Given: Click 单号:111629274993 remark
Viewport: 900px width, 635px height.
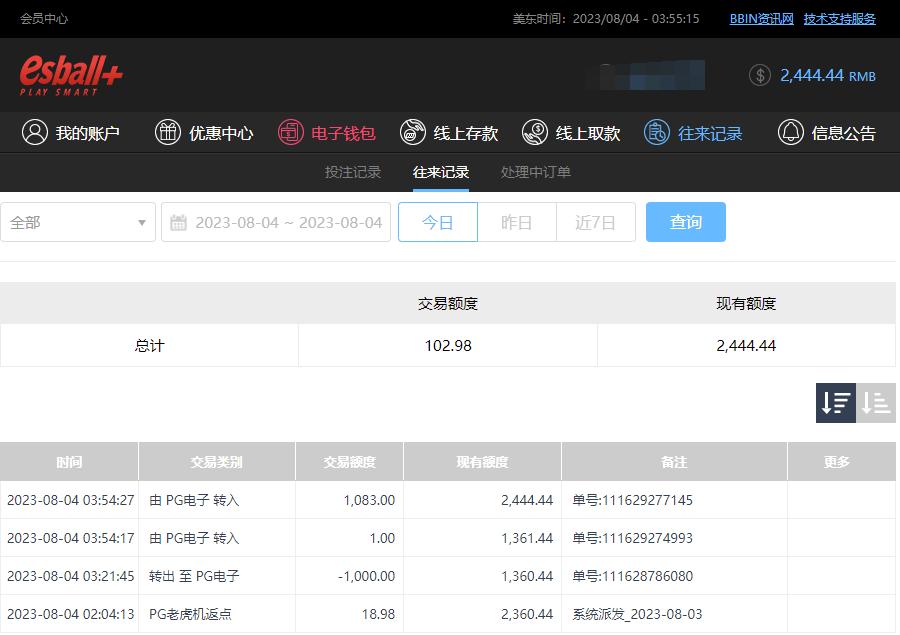Looking at the screenshot, I should (x=633, y=538).
